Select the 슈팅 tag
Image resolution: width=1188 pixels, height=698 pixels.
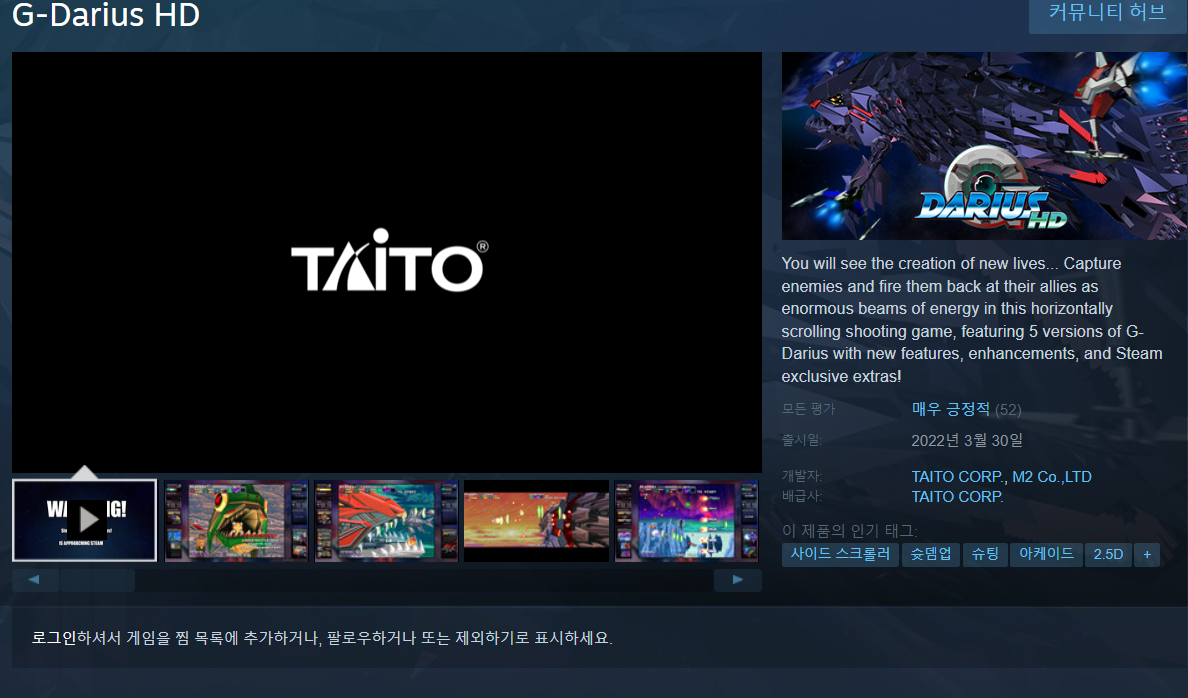tap(985, 554)
